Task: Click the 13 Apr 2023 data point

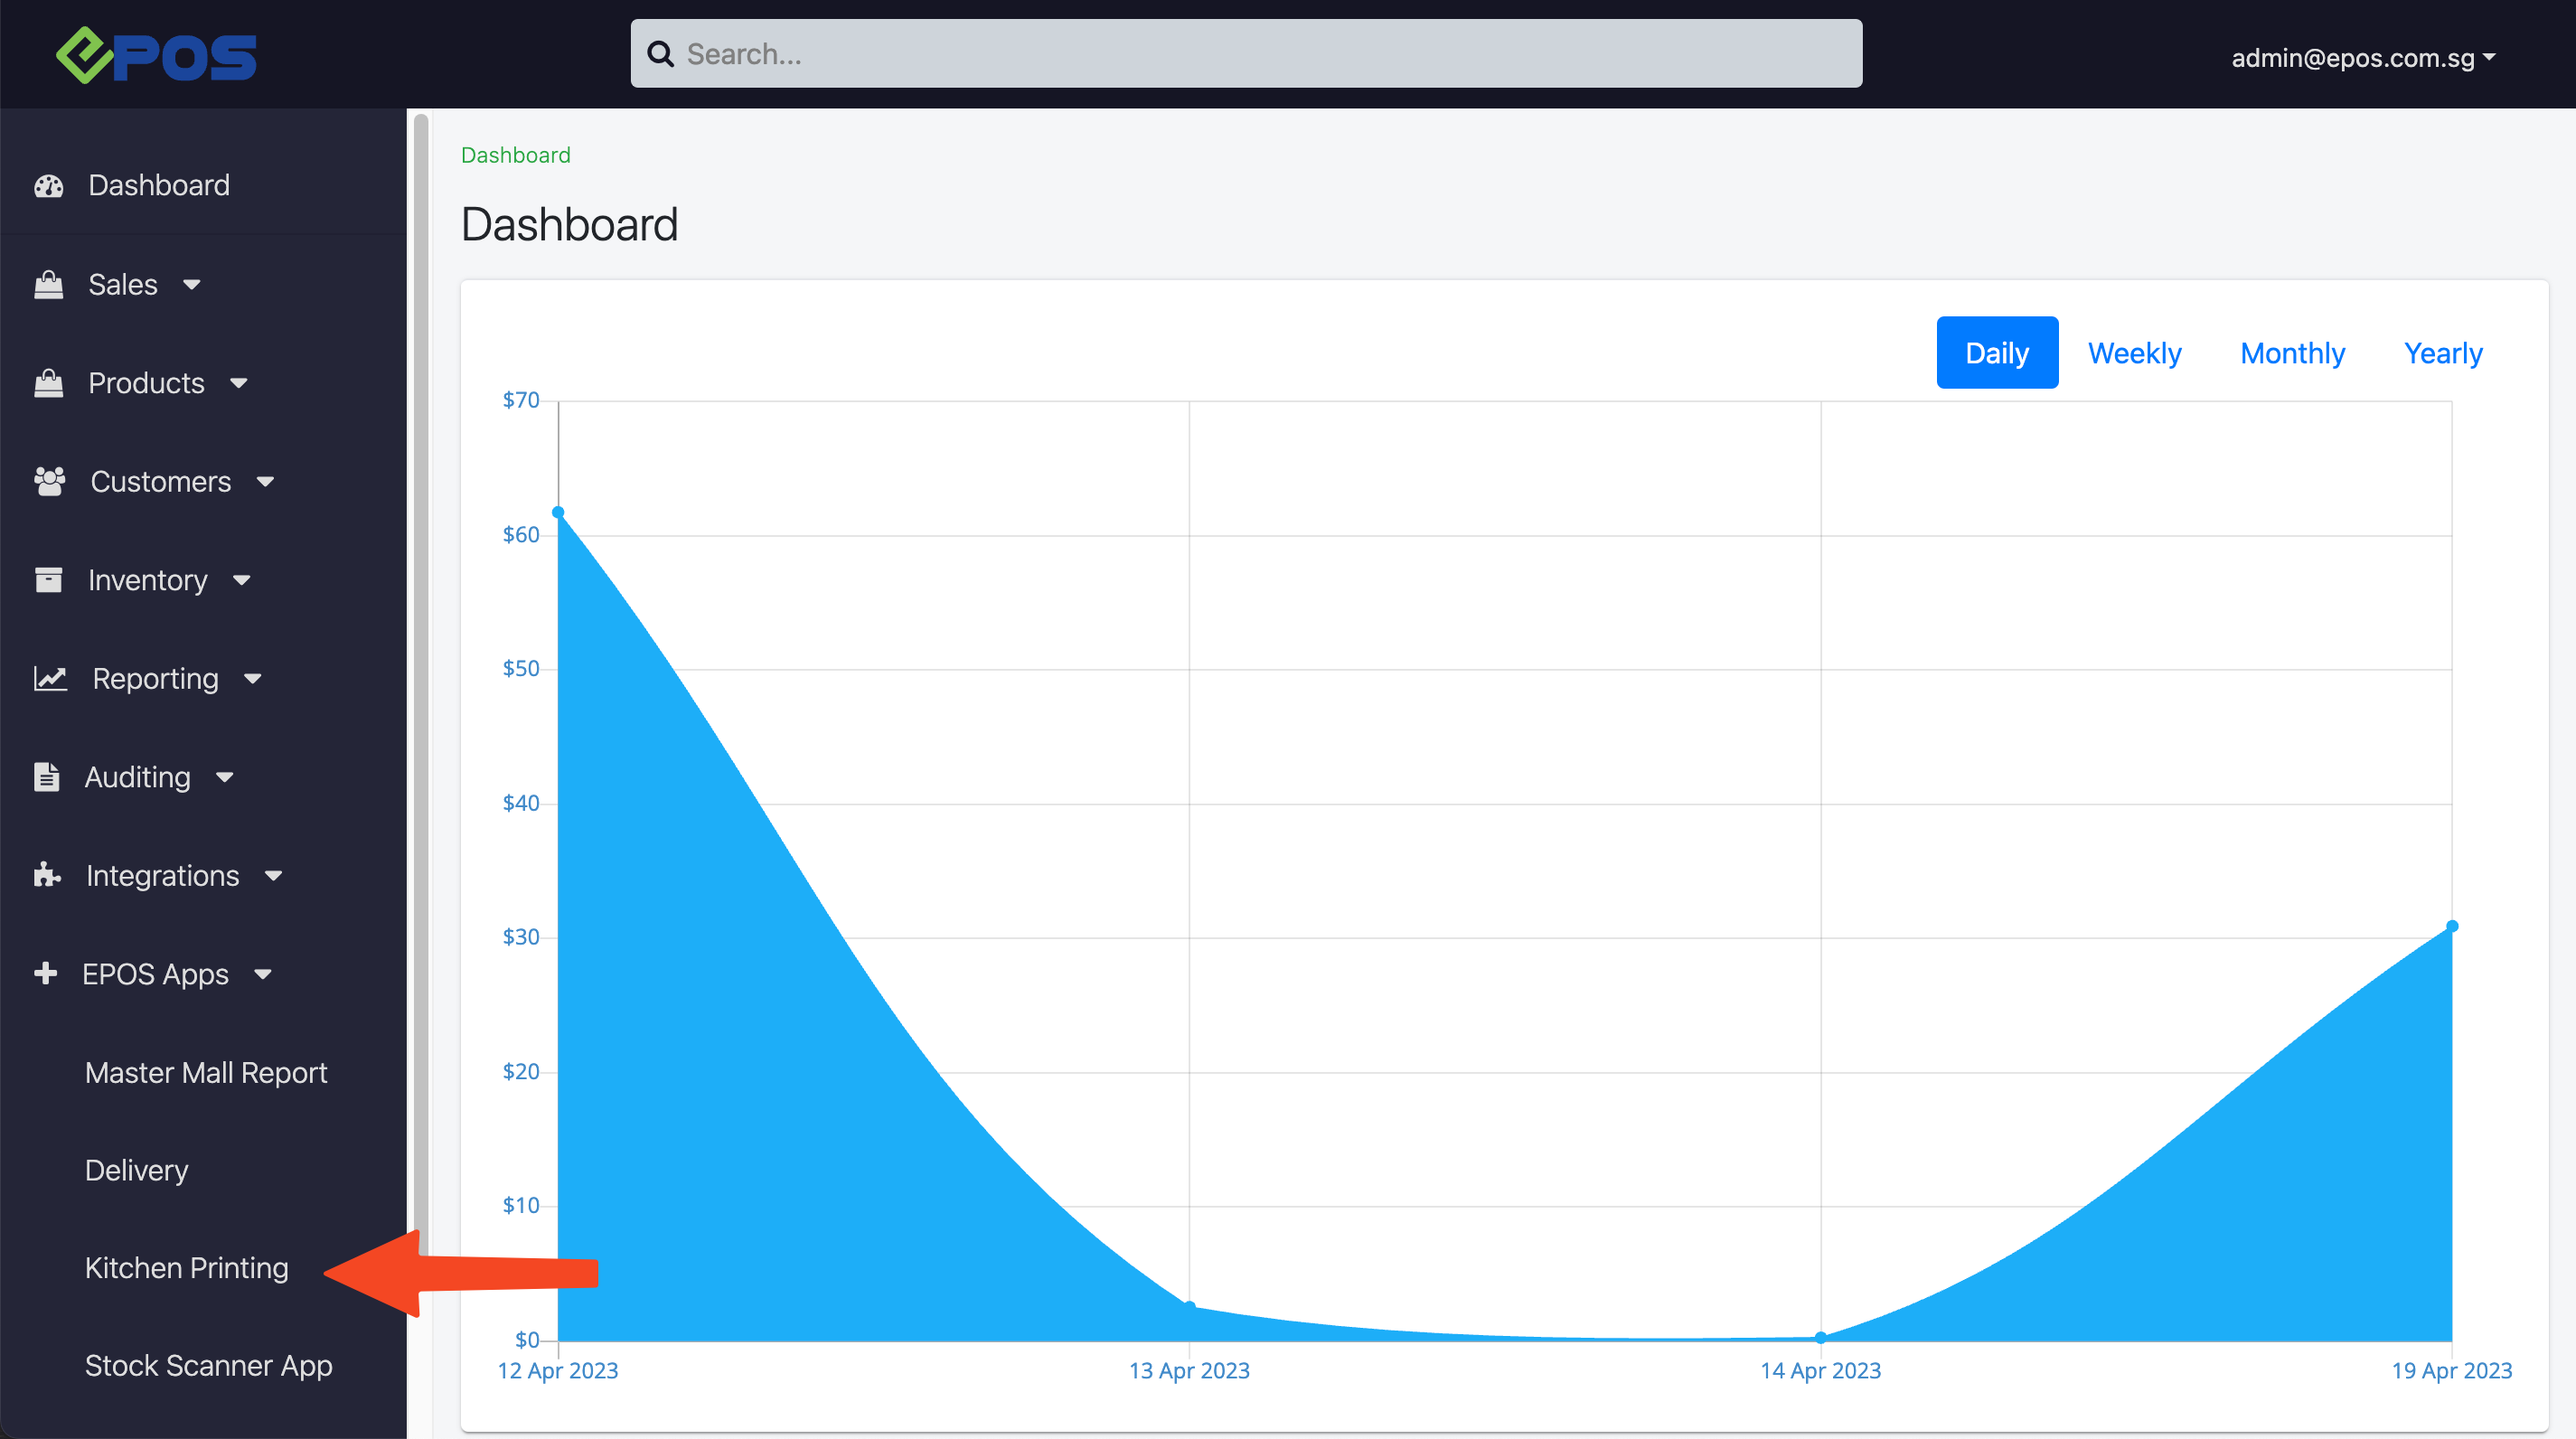Action: [1189, 1307]
